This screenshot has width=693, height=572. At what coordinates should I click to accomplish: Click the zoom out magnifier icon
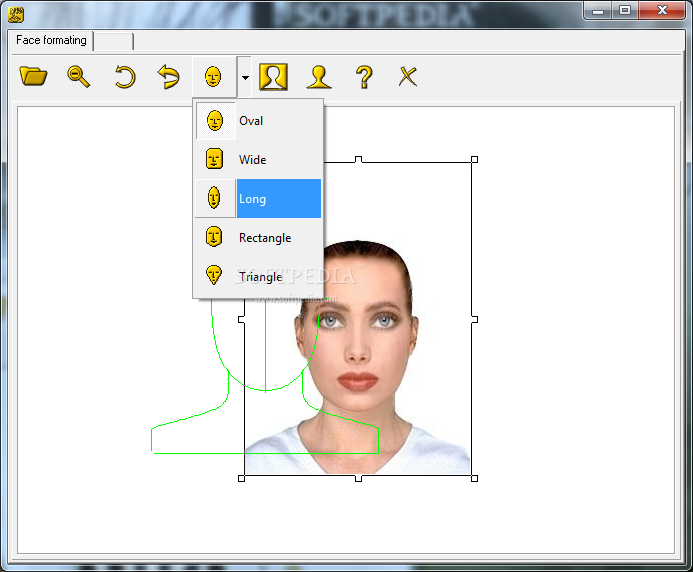click(x=79, y=76)
